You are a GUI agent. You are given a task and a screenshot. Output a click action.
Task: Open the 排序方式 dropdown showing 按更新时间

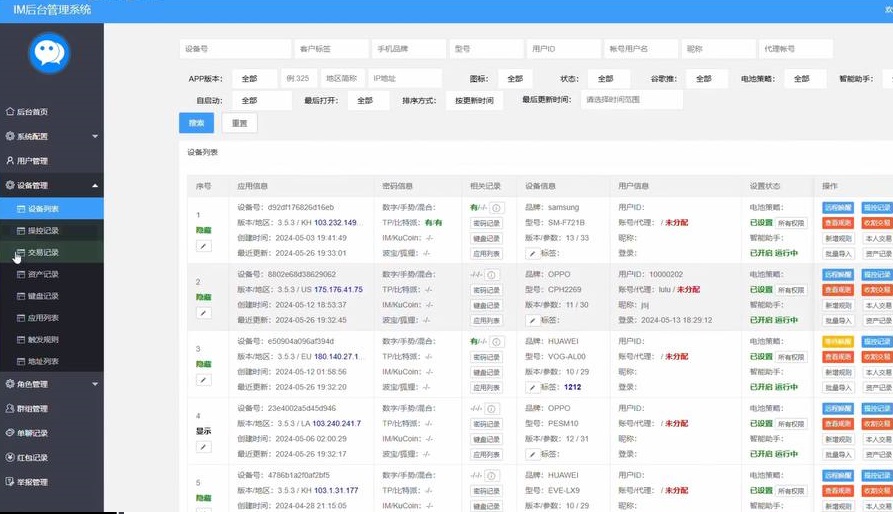point(474,101)
